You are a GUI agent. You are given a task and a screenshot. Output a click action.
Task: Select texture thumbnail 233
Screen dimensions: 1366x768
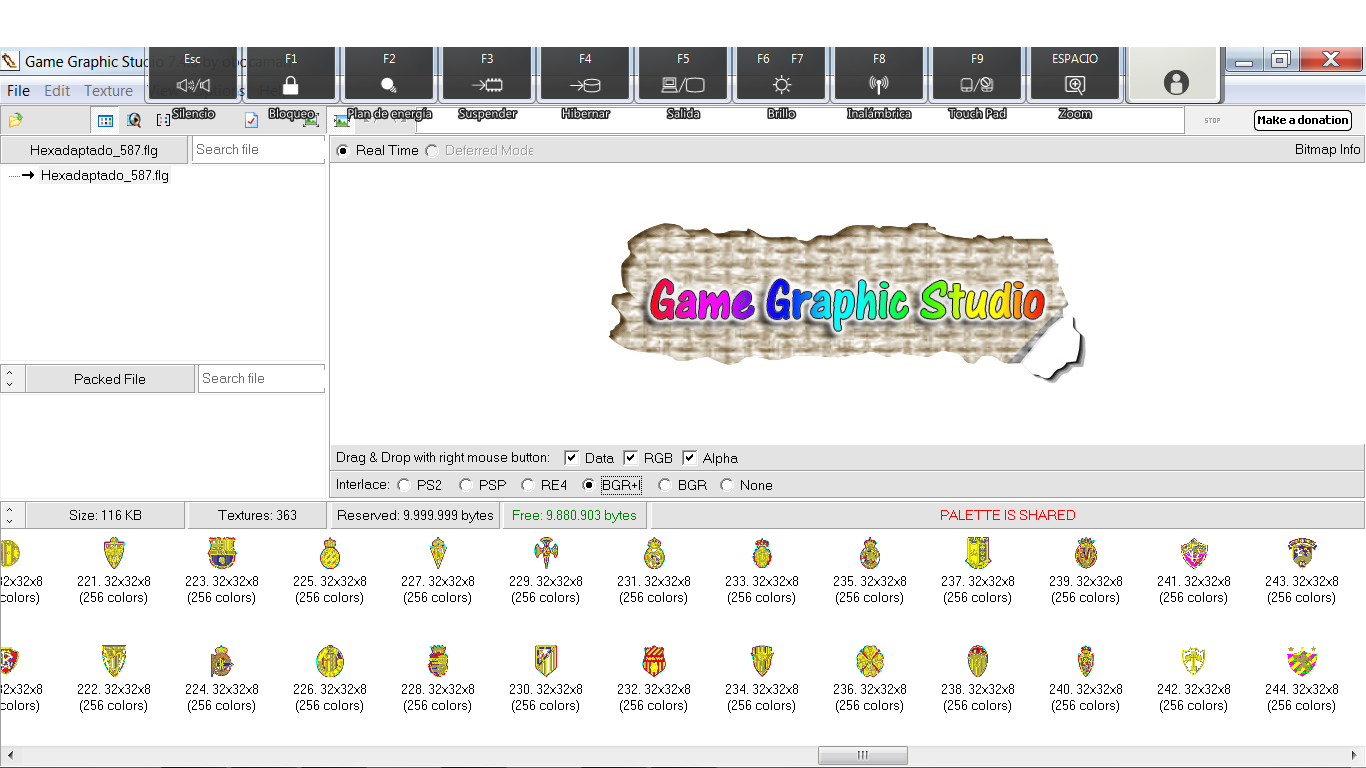762,553
